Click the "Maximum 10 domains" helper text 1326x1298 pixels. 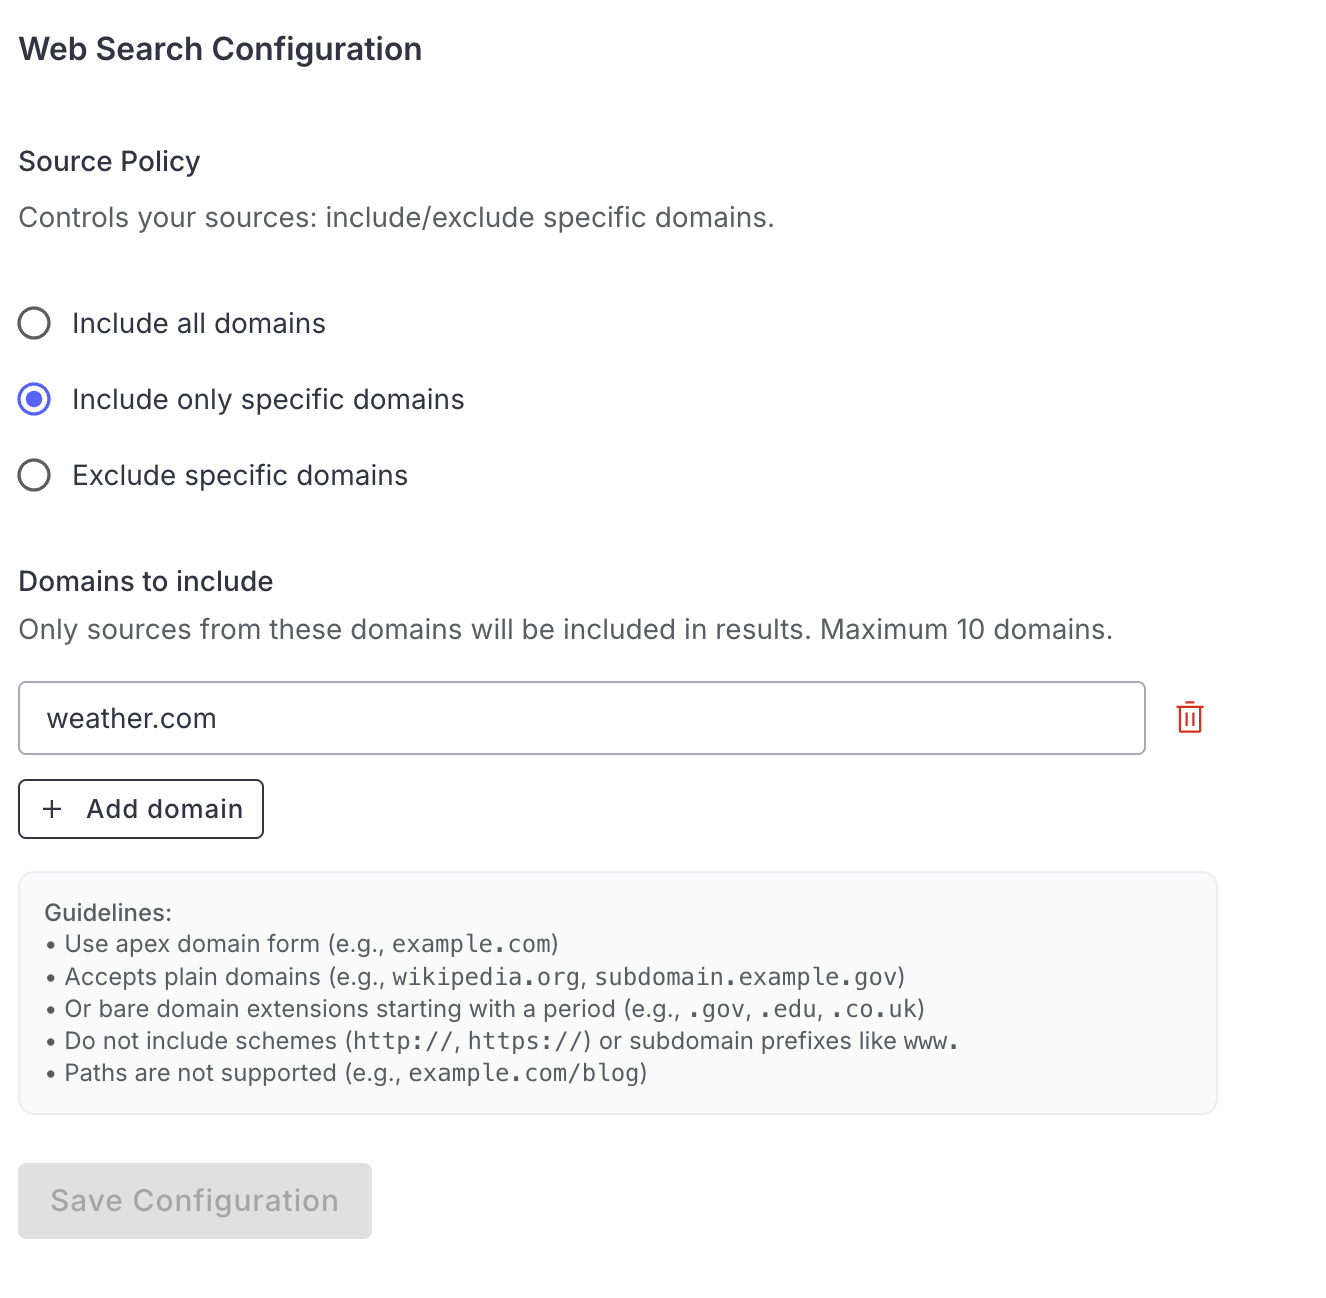(x=965, y=629)
